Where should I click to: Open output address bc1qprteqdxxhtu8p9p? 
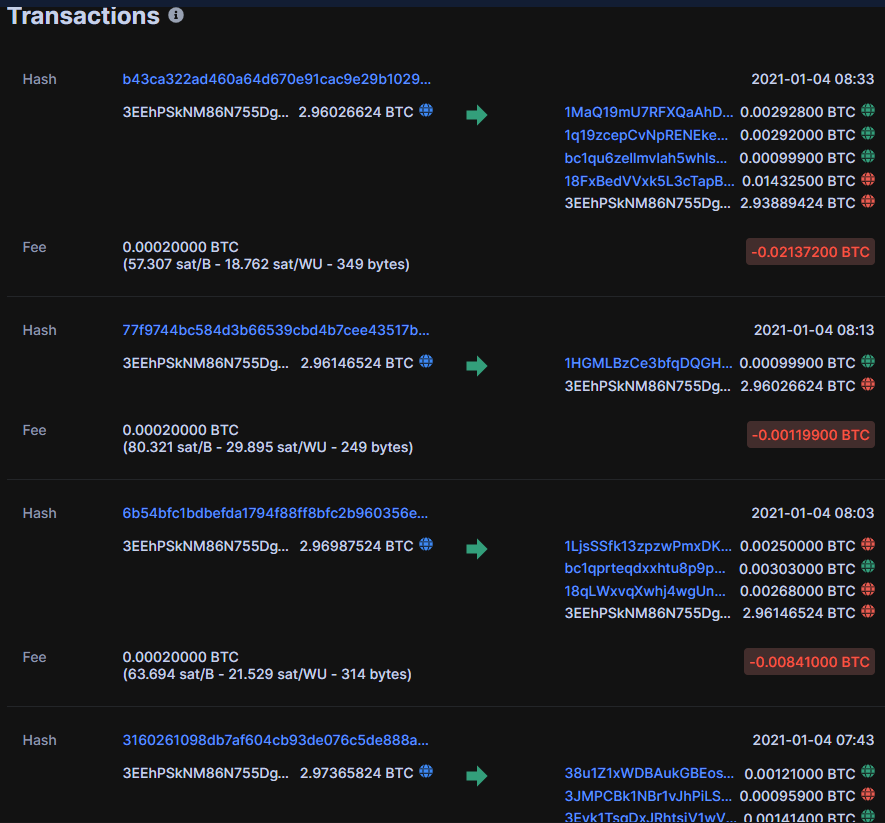(x=645, y=568)
